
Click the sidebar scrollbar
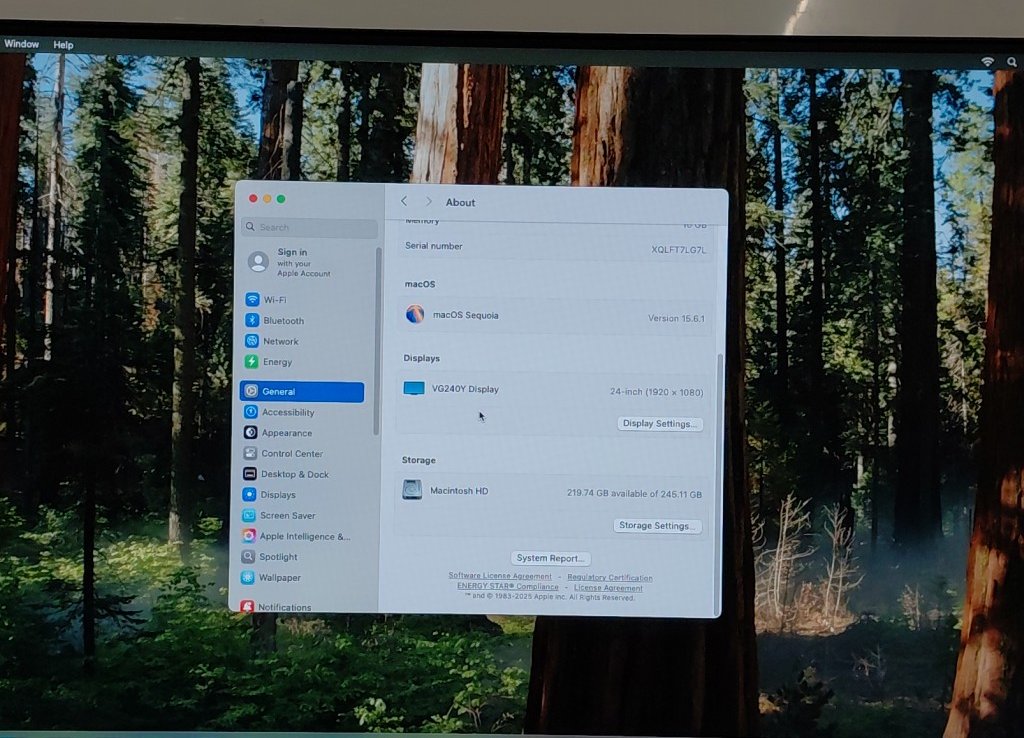click(376, 341)
